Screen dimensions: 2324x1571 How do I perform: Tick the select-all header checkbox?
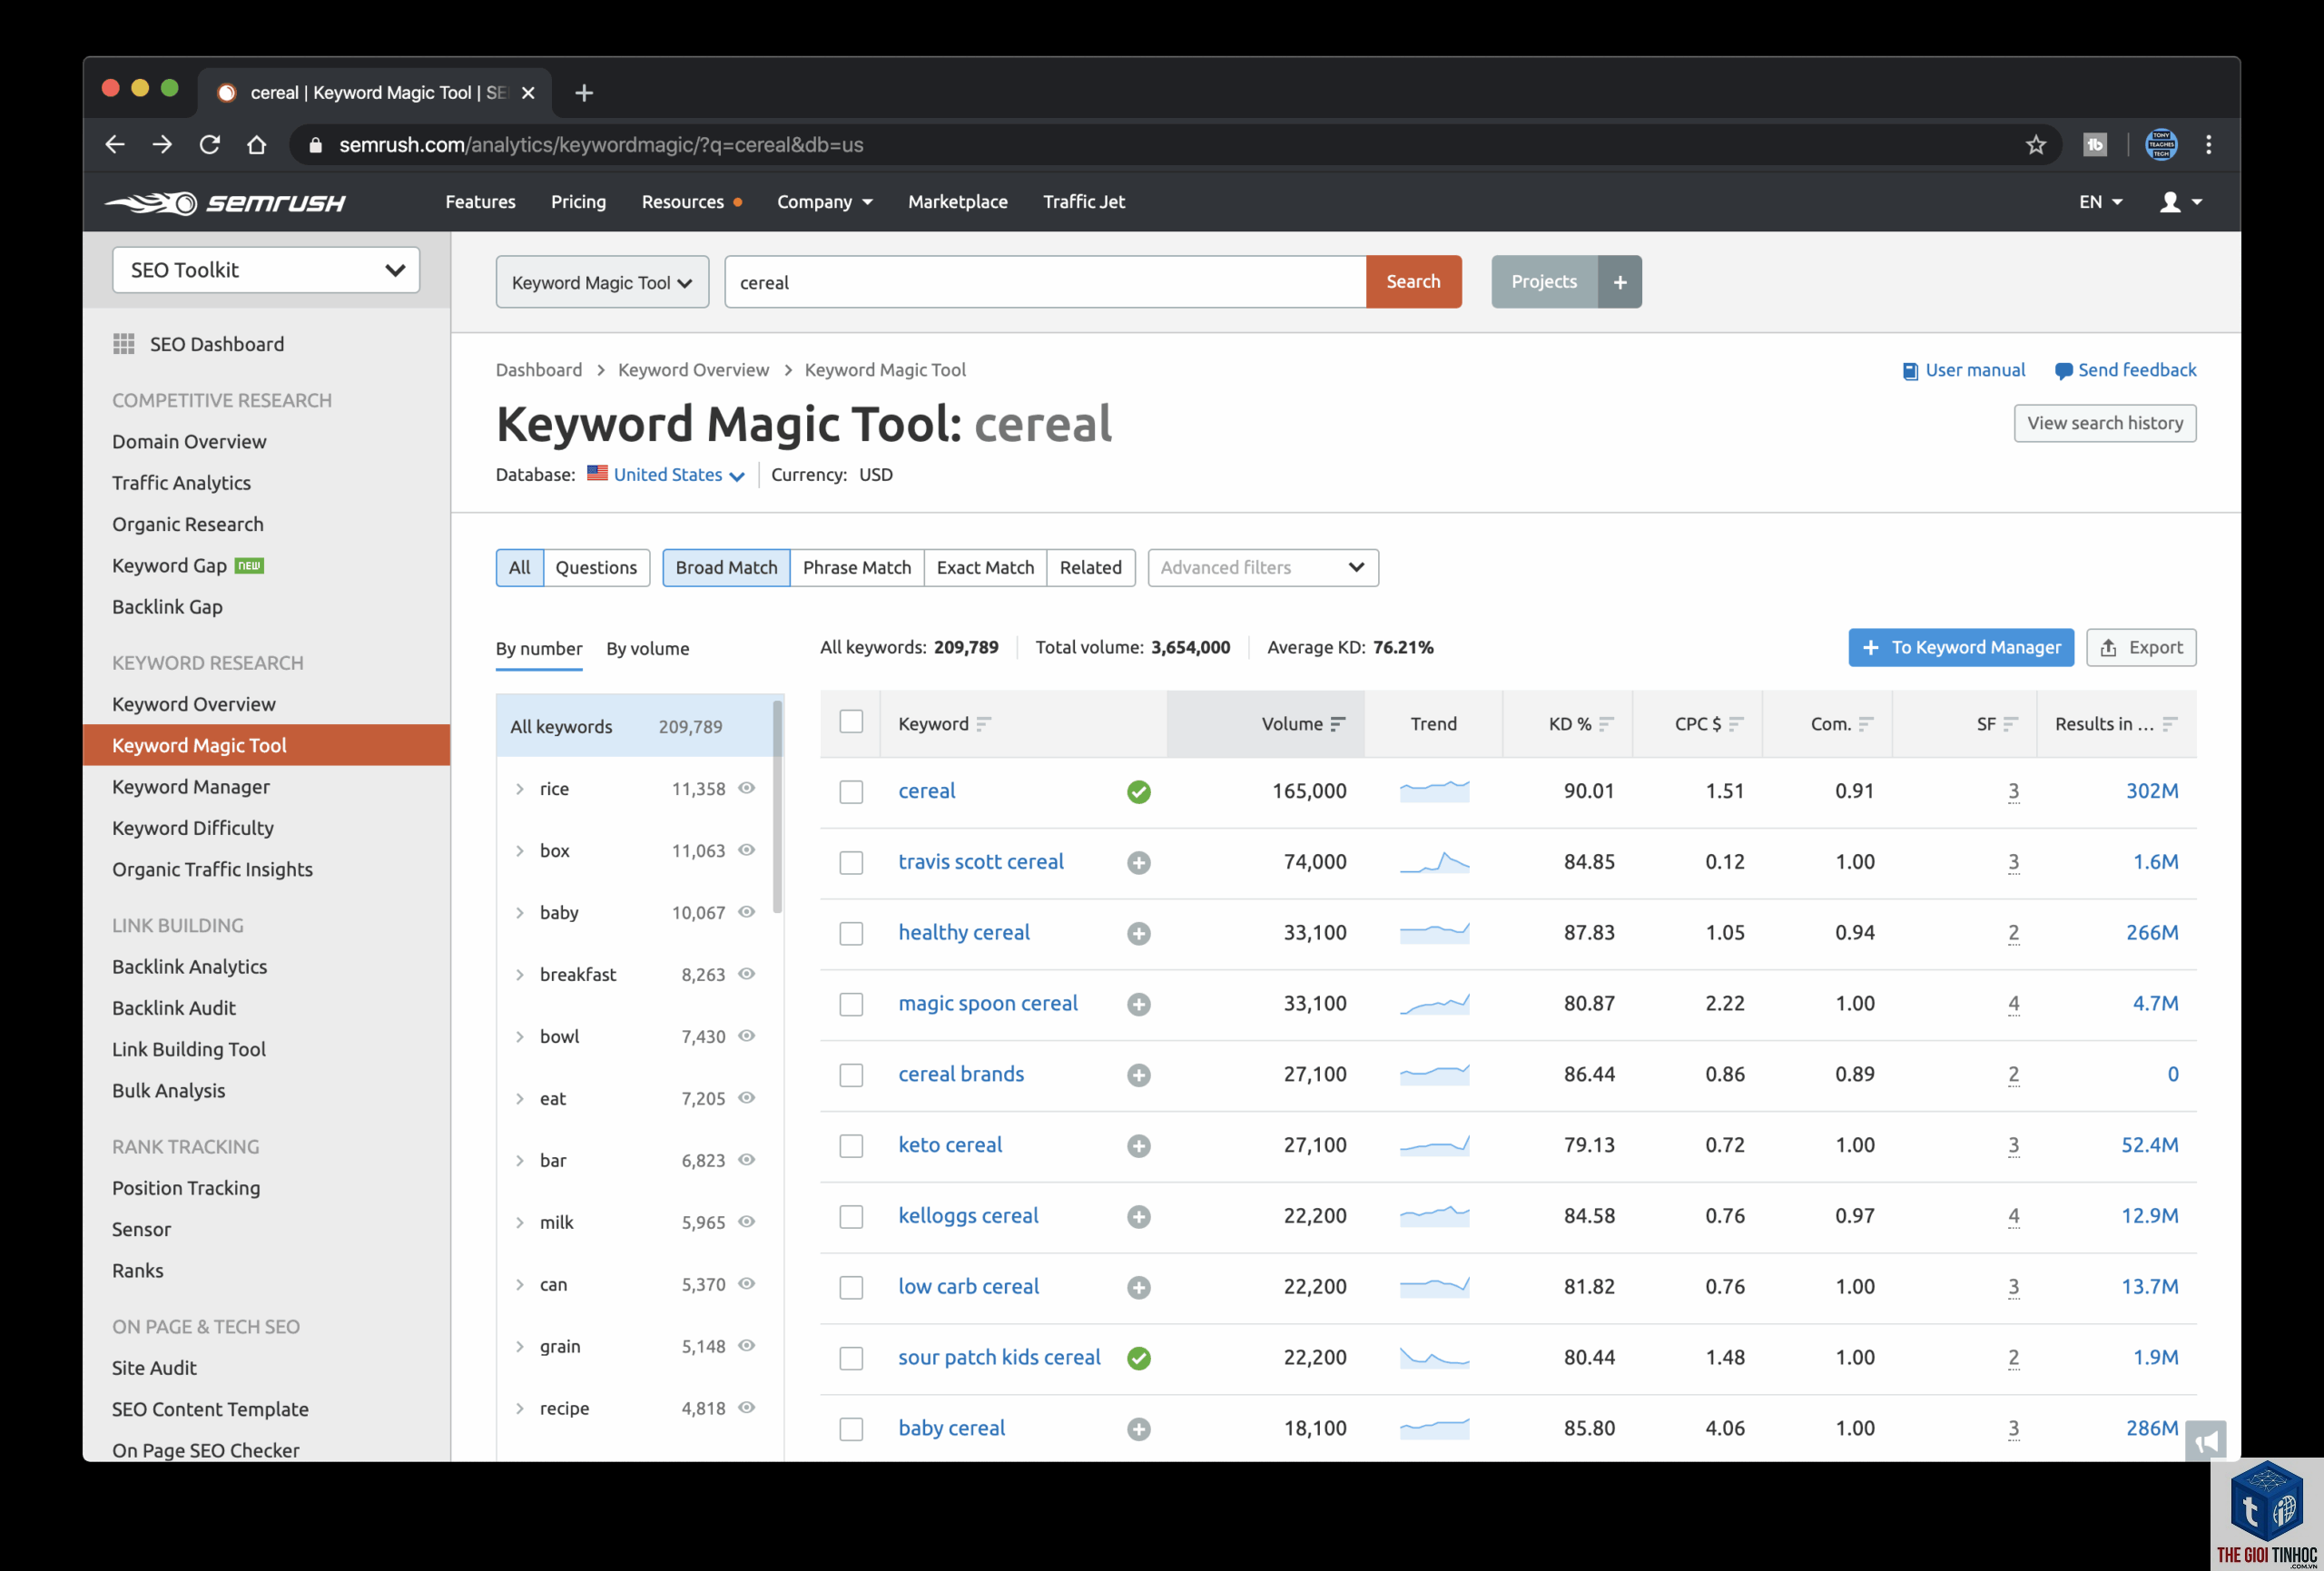coord(851,722)
